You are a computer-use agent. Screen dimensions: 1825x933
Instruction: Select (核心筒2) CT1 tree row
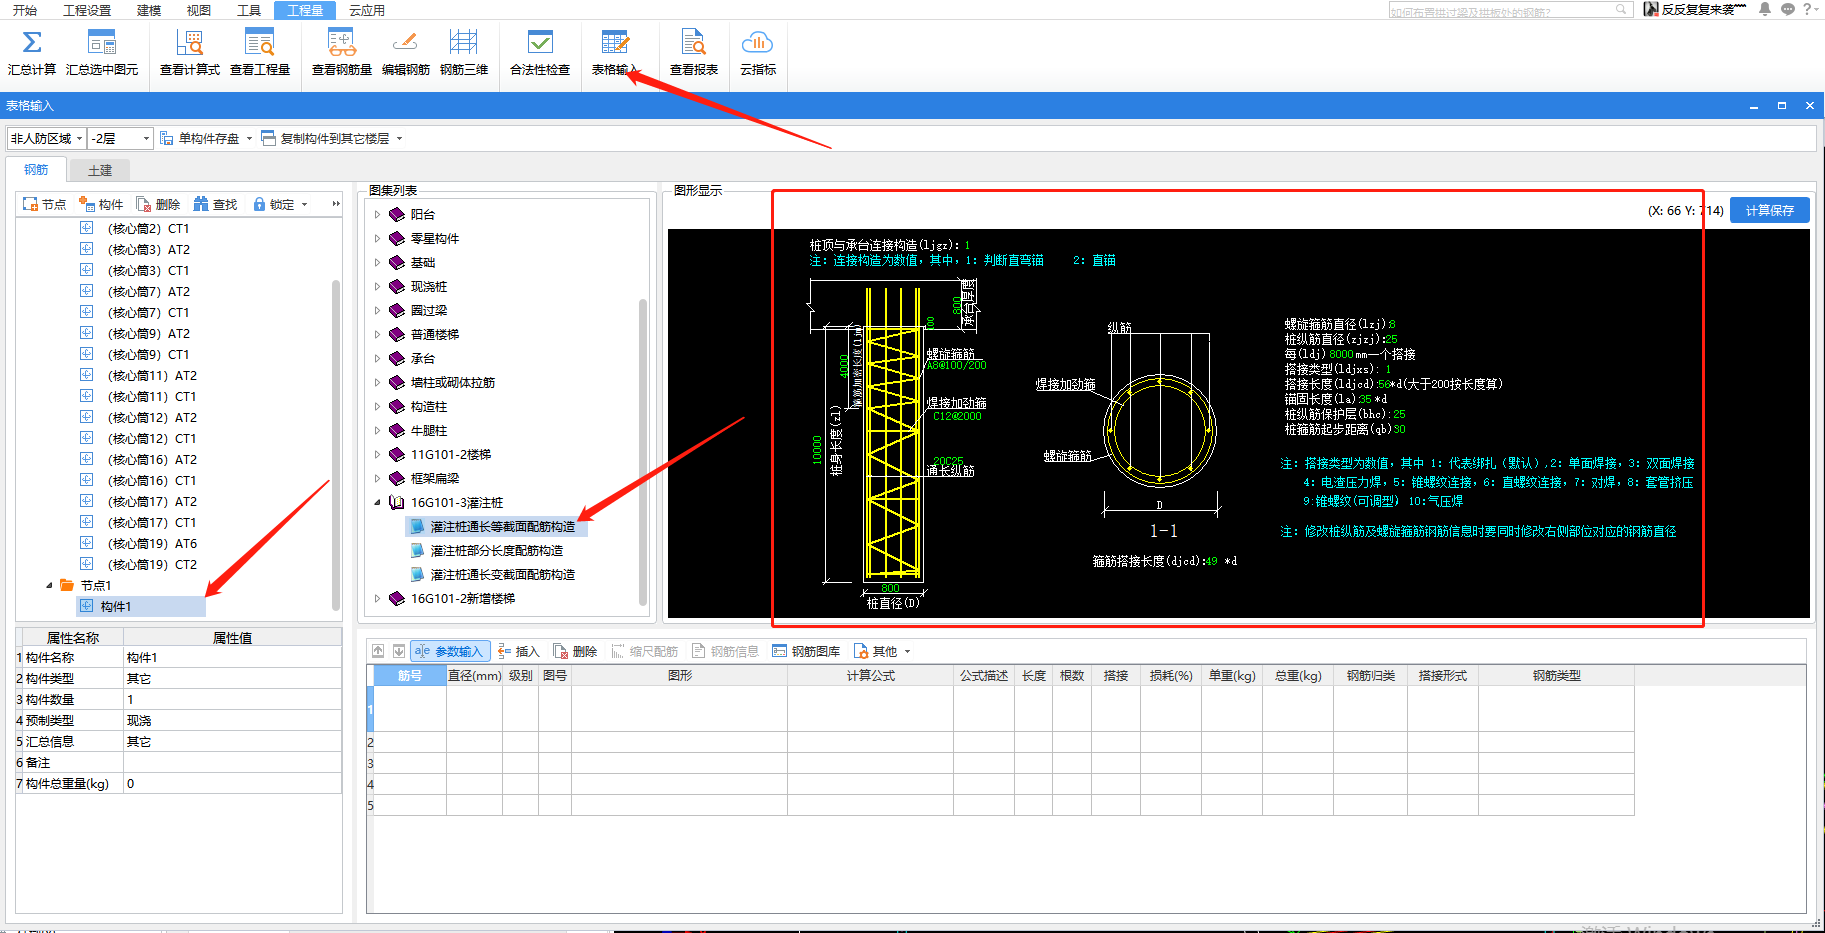[148, 228]
